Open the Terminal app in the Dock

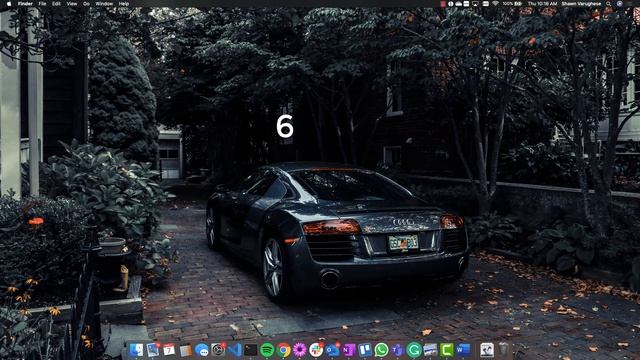[x=251, y=350]
